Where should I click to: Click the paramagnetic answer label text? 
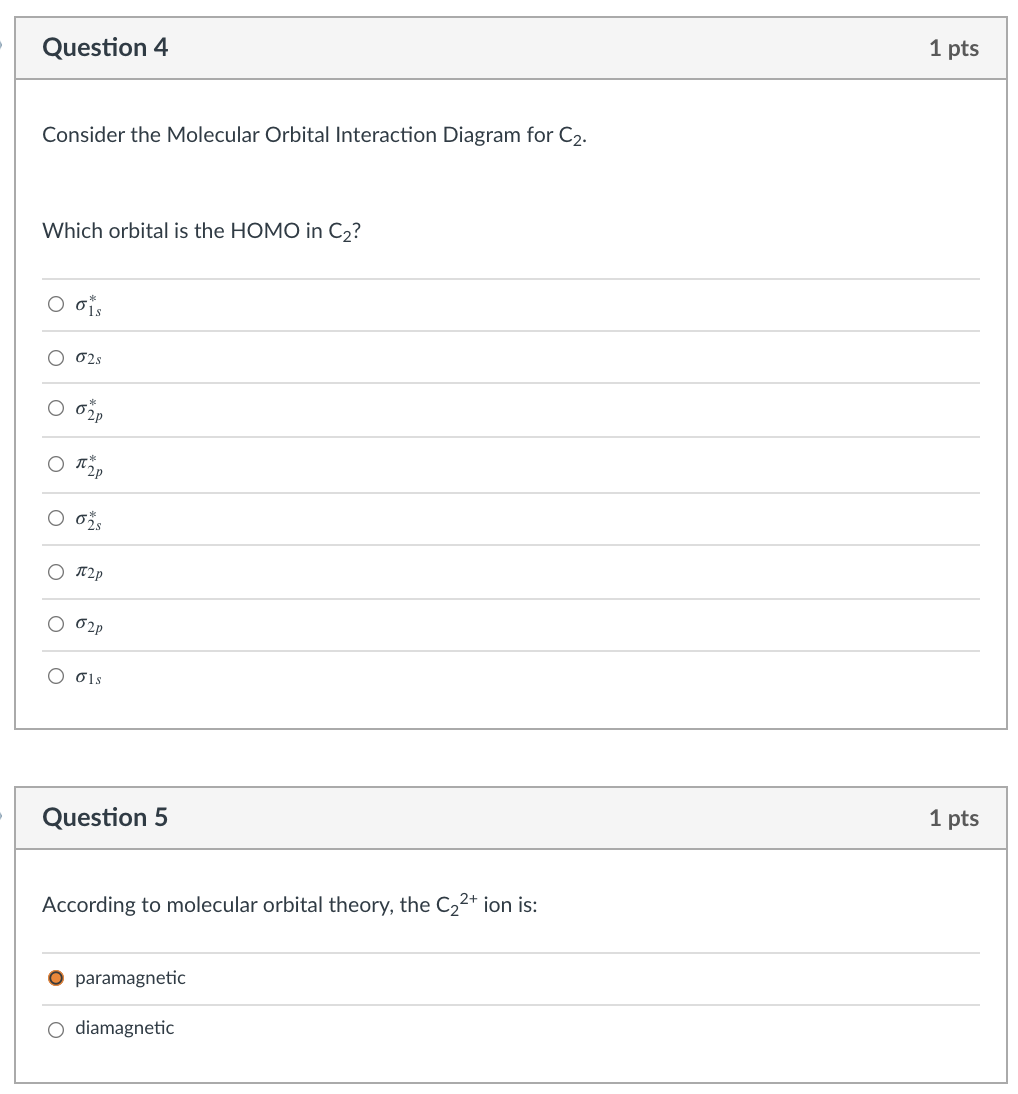pos(130,977)
